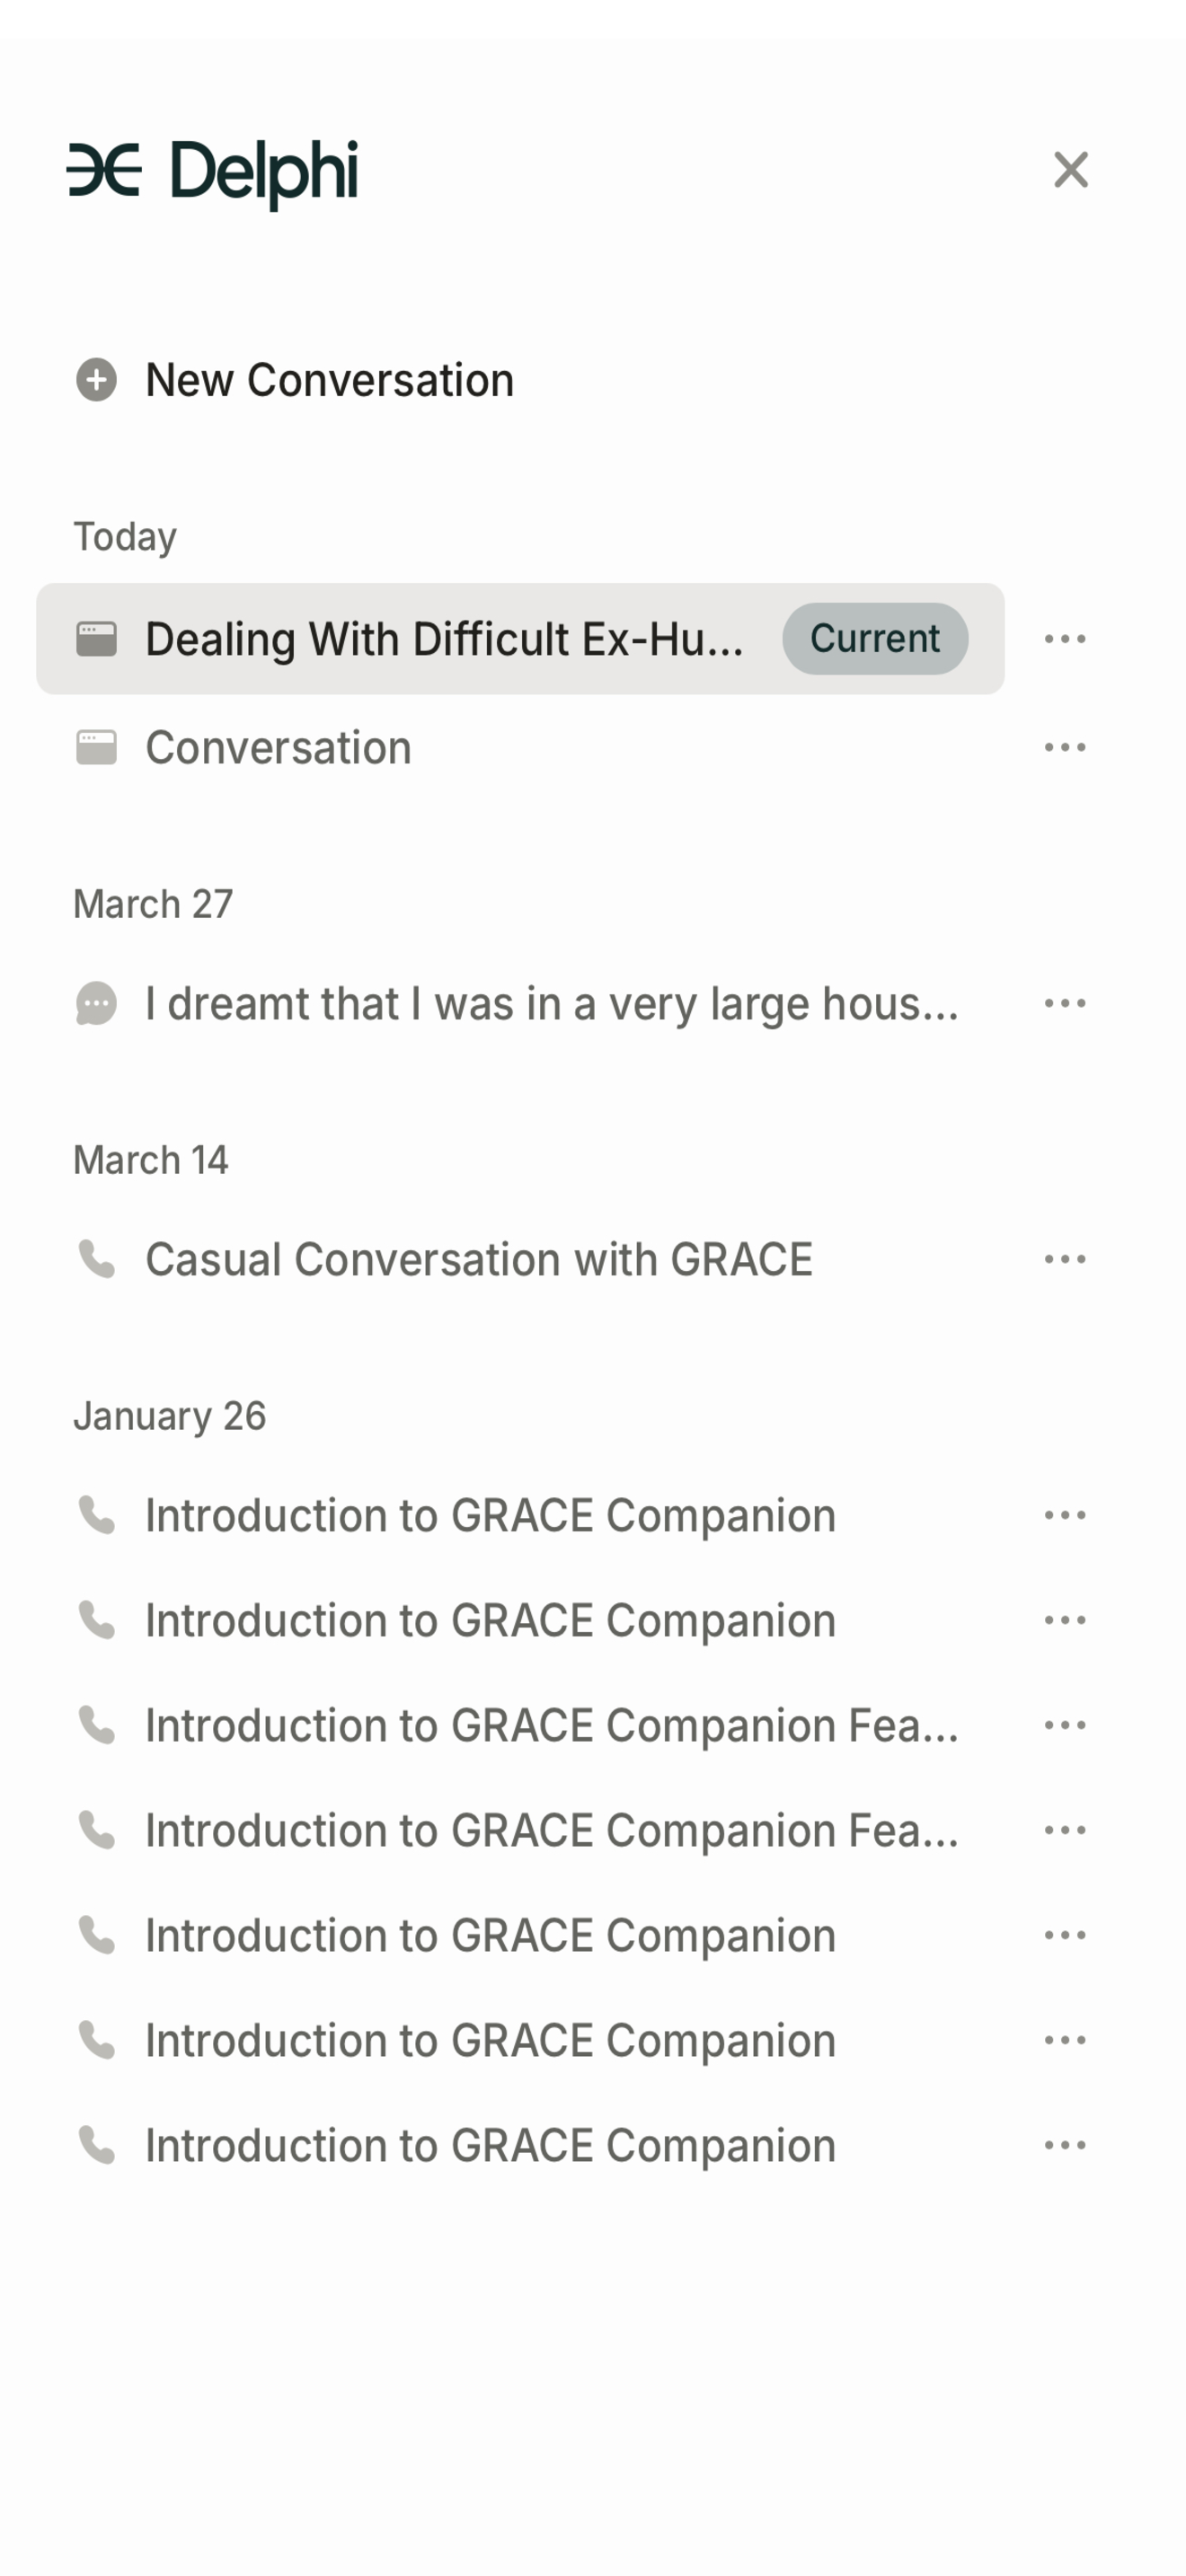Click the chat bubble icon for dream conversation

(96, 1004)
